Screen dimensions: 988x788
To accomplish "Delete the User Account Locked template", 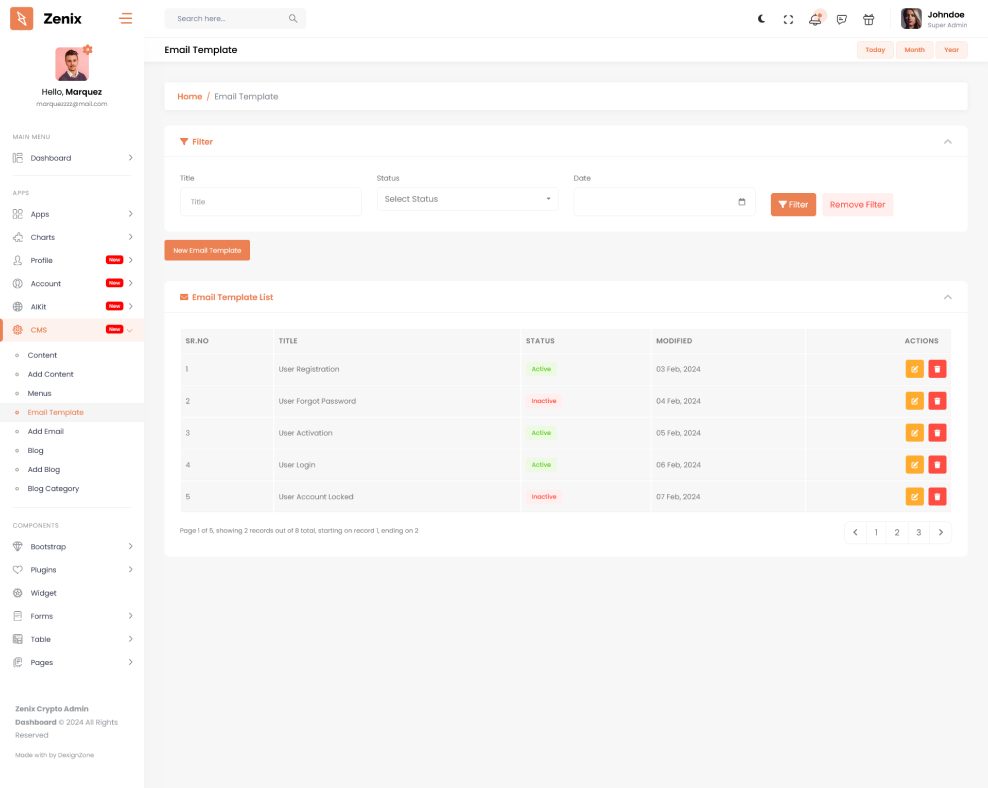I will tap(937, 497).
